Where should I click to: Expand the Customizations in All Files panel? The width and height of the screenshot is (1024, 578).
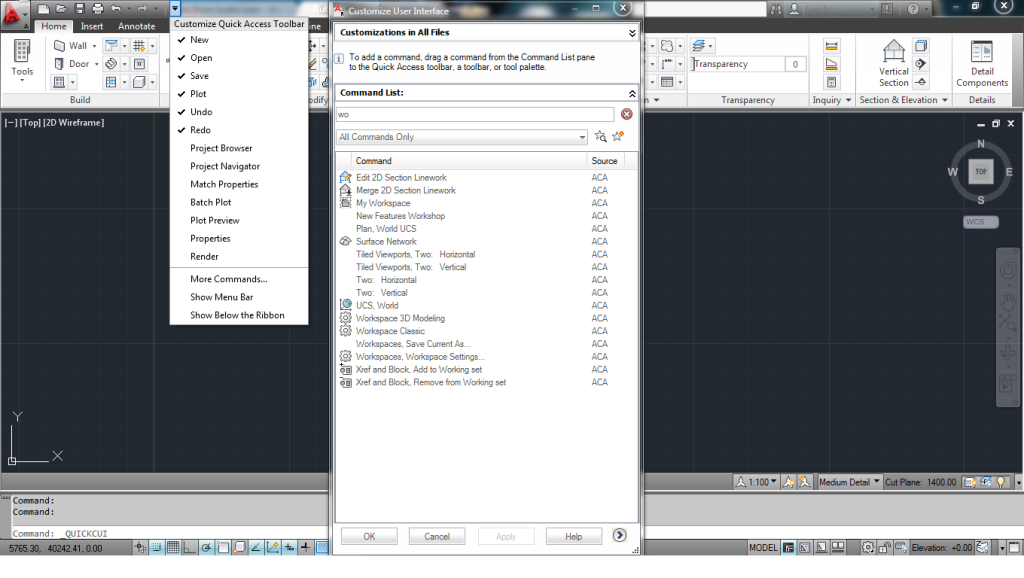point(632,33)
